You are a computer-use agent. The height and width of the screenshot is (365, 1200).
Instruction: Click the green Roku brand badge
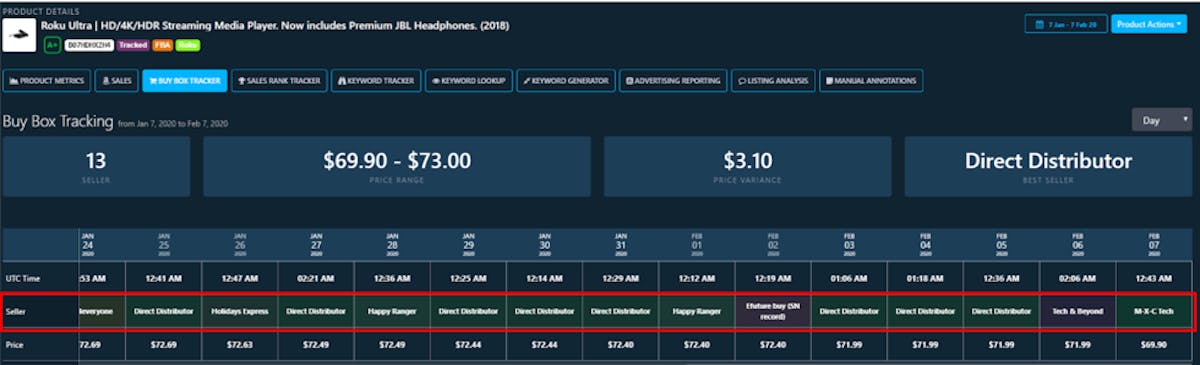187,45
